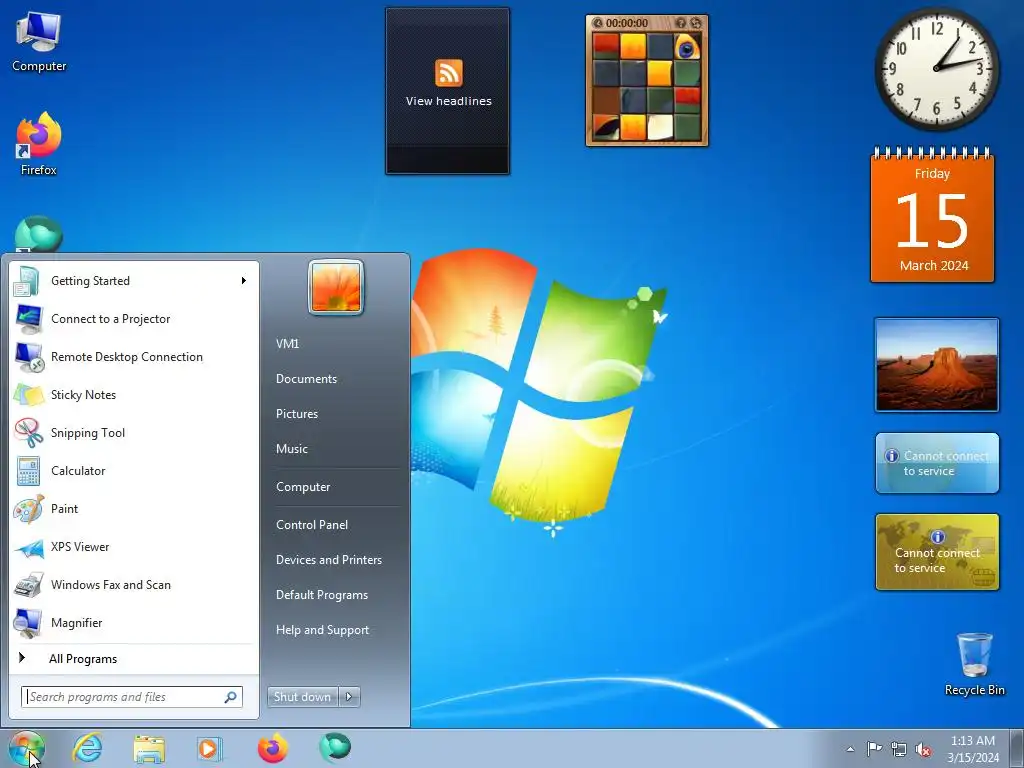Show hidden tray icons arrow
Viewport: 1024px width, 768px height.
850,749
